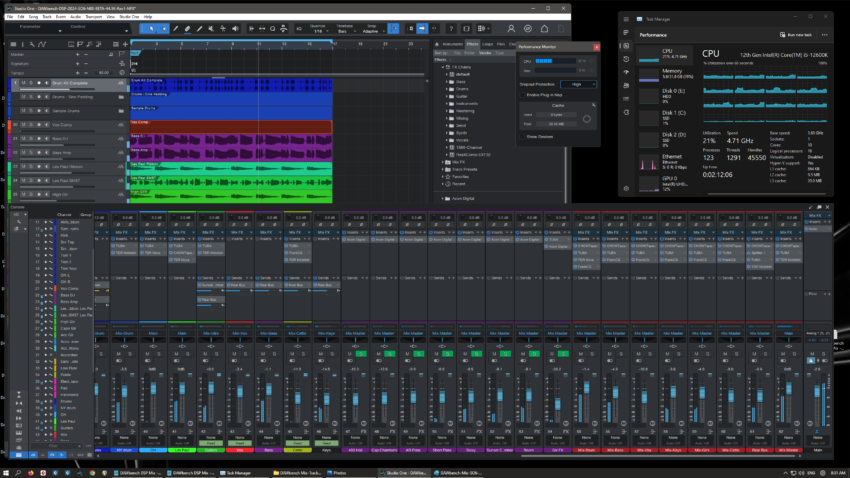850x478 pixels.
Task: Check the Show Devices checkbox
Action: [x=523, y=137]
